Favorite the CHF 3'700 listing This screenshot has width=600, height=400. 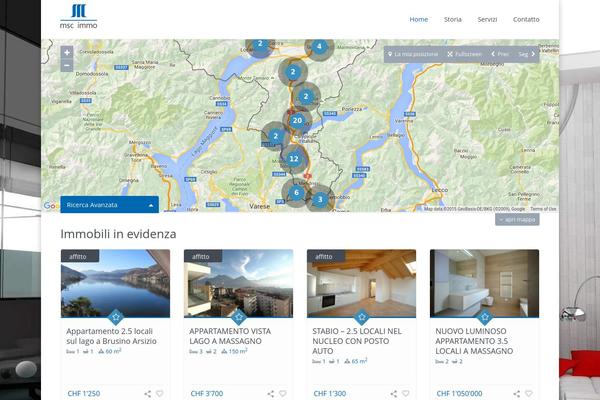283,393
